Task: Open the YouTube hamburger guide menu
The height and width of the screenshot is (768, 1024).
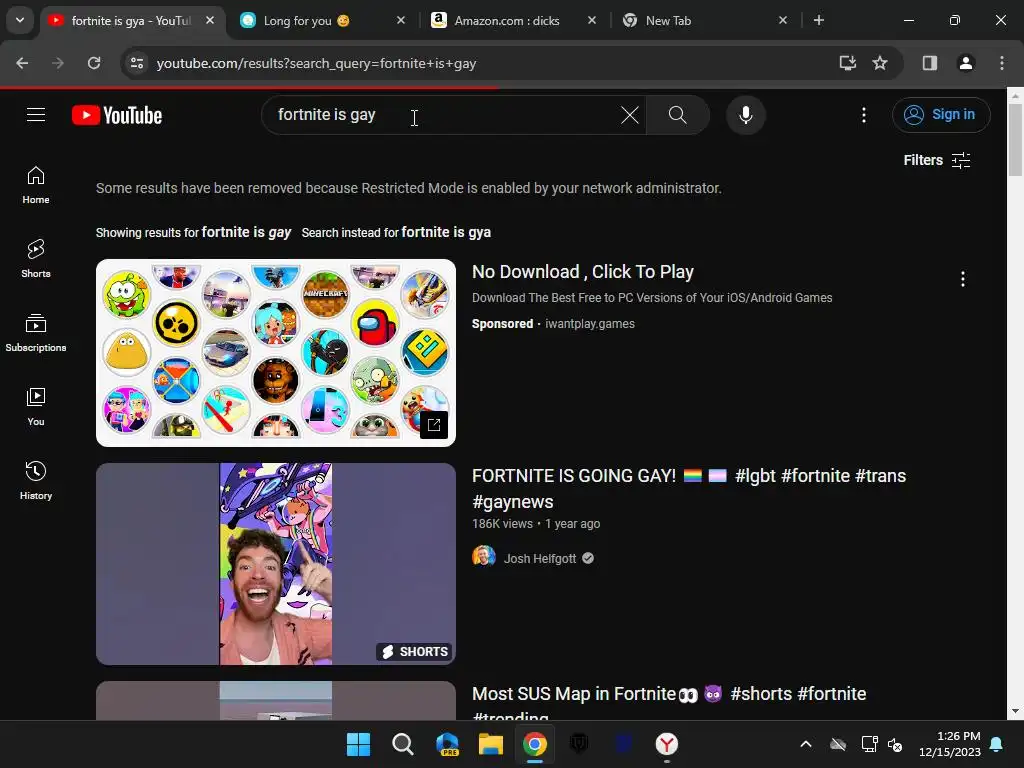Action: coord(36,115)
